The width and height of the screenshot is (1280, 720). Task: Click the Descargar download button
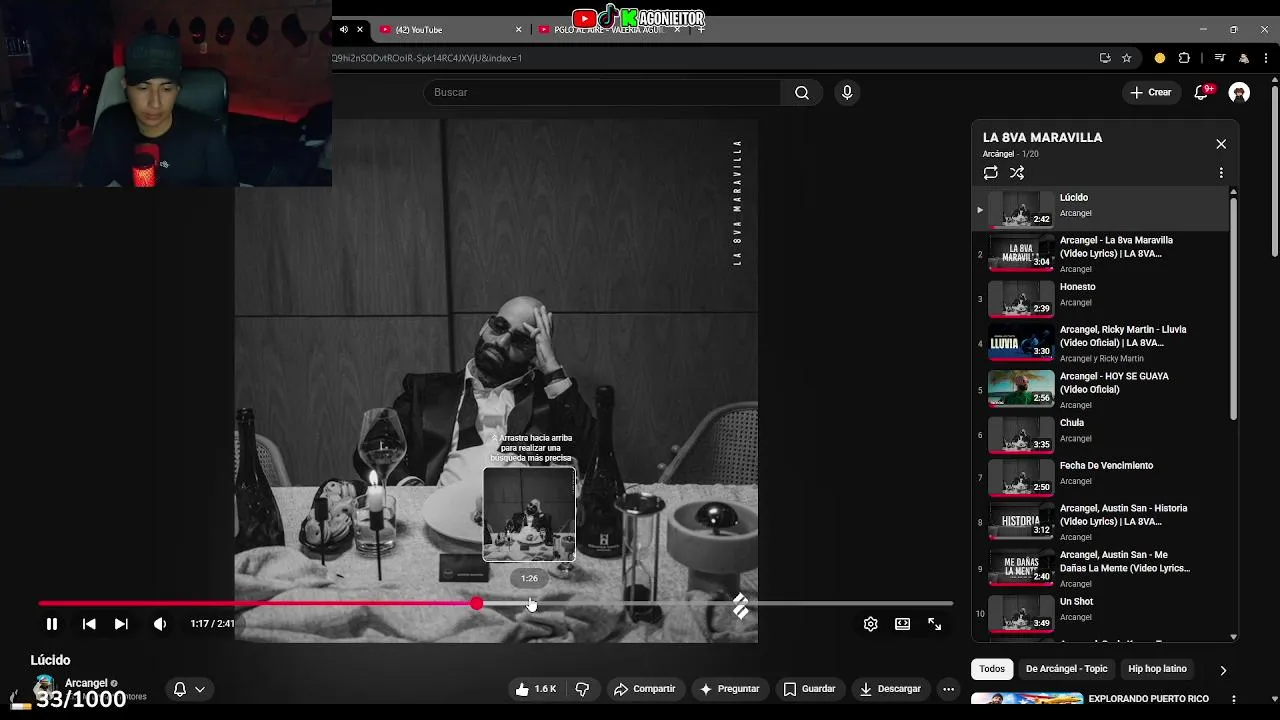890,689
